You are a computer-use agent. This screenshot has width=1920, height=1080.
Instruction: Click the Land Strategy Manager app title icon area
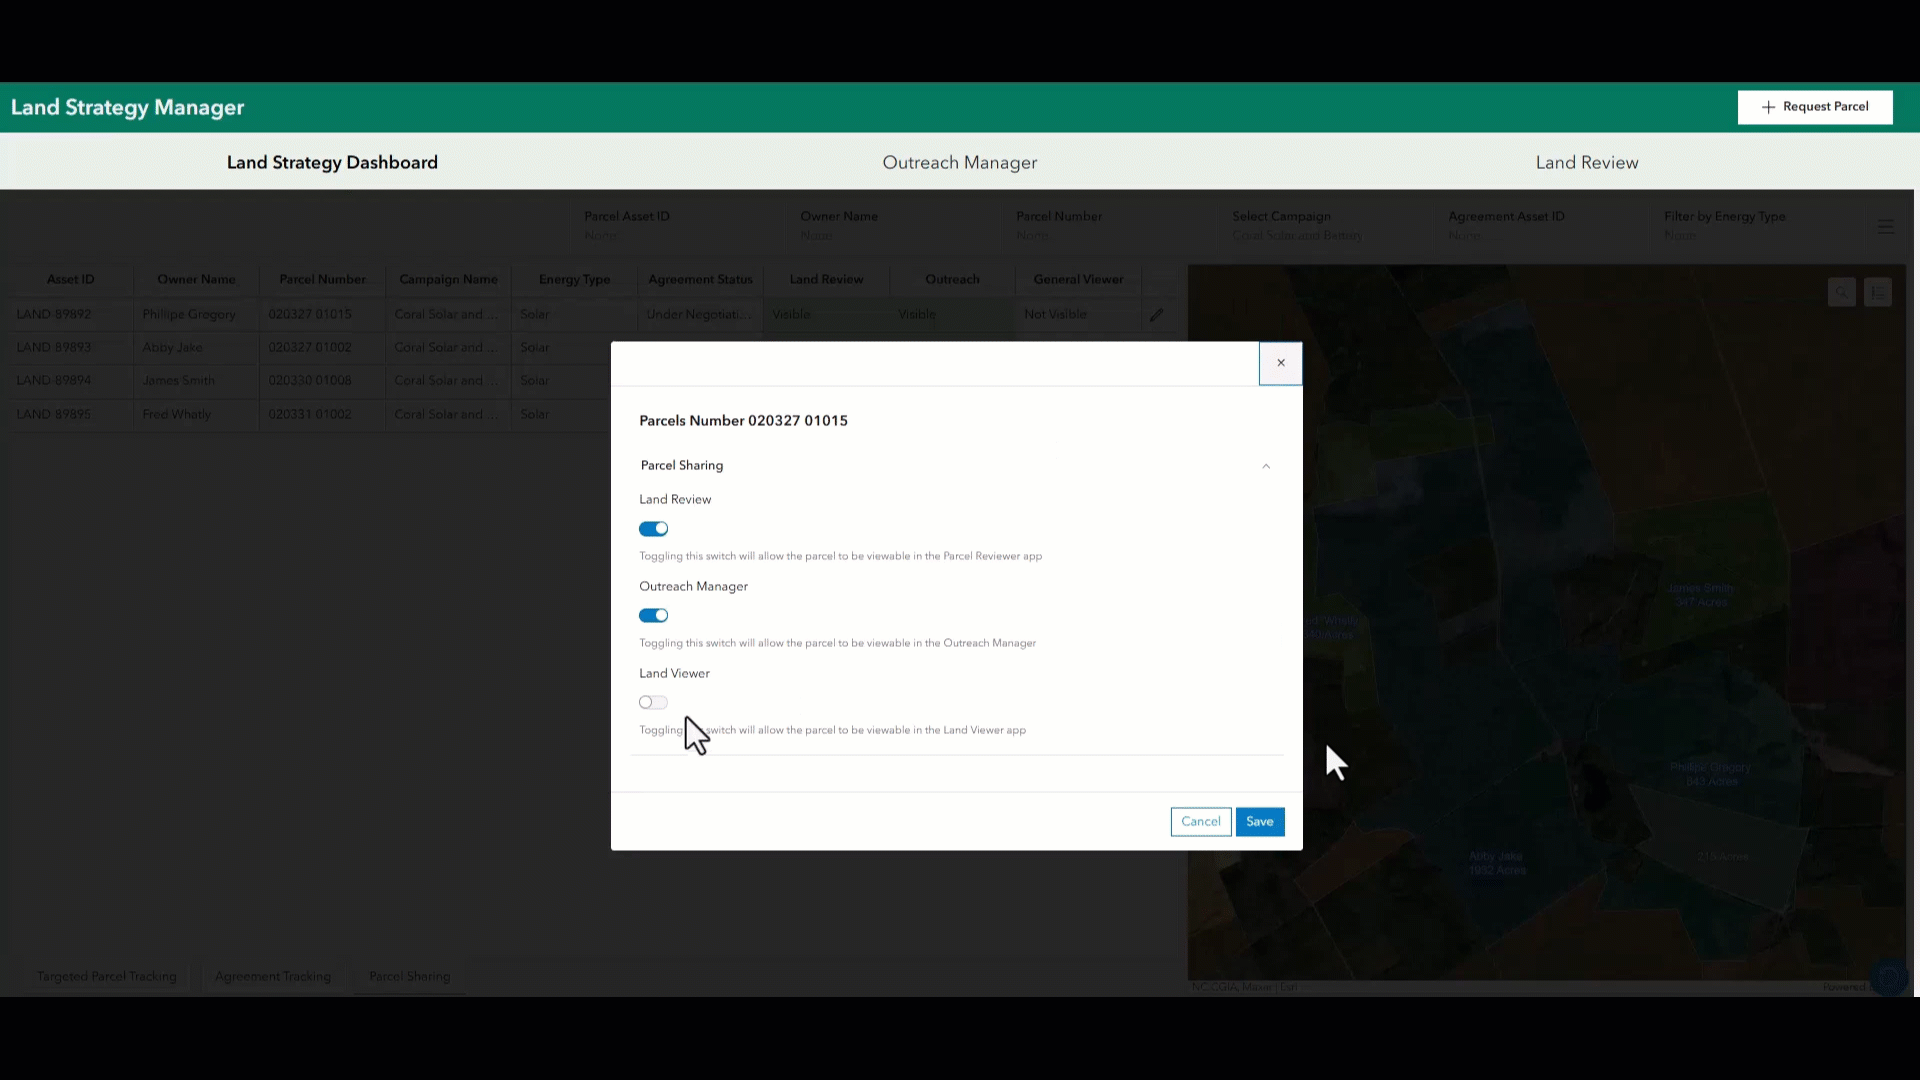(x=127, y=107)
